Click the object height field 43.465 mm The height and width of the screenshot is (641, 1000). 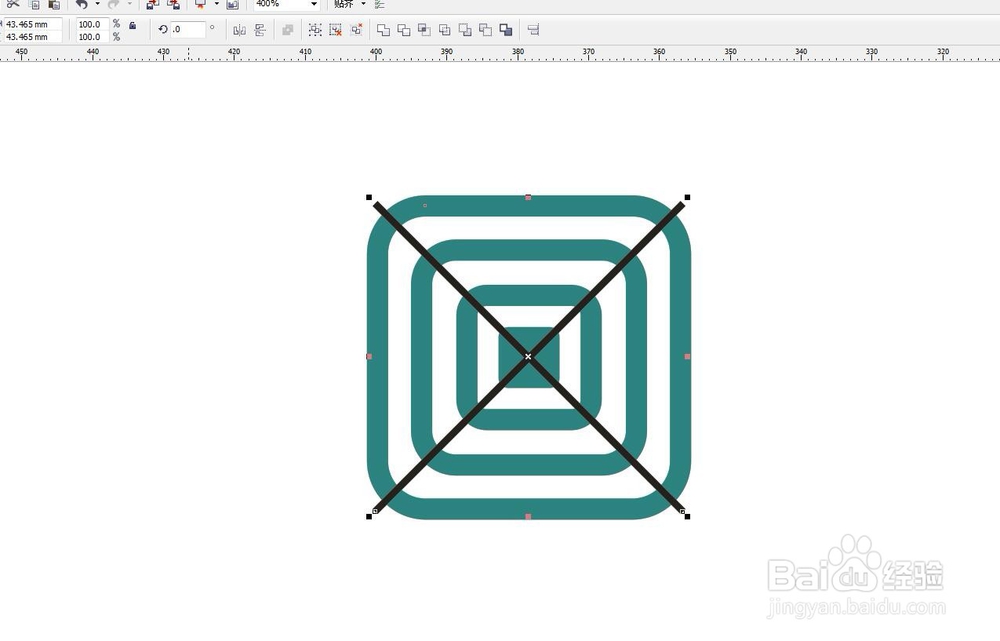(32, 37)
